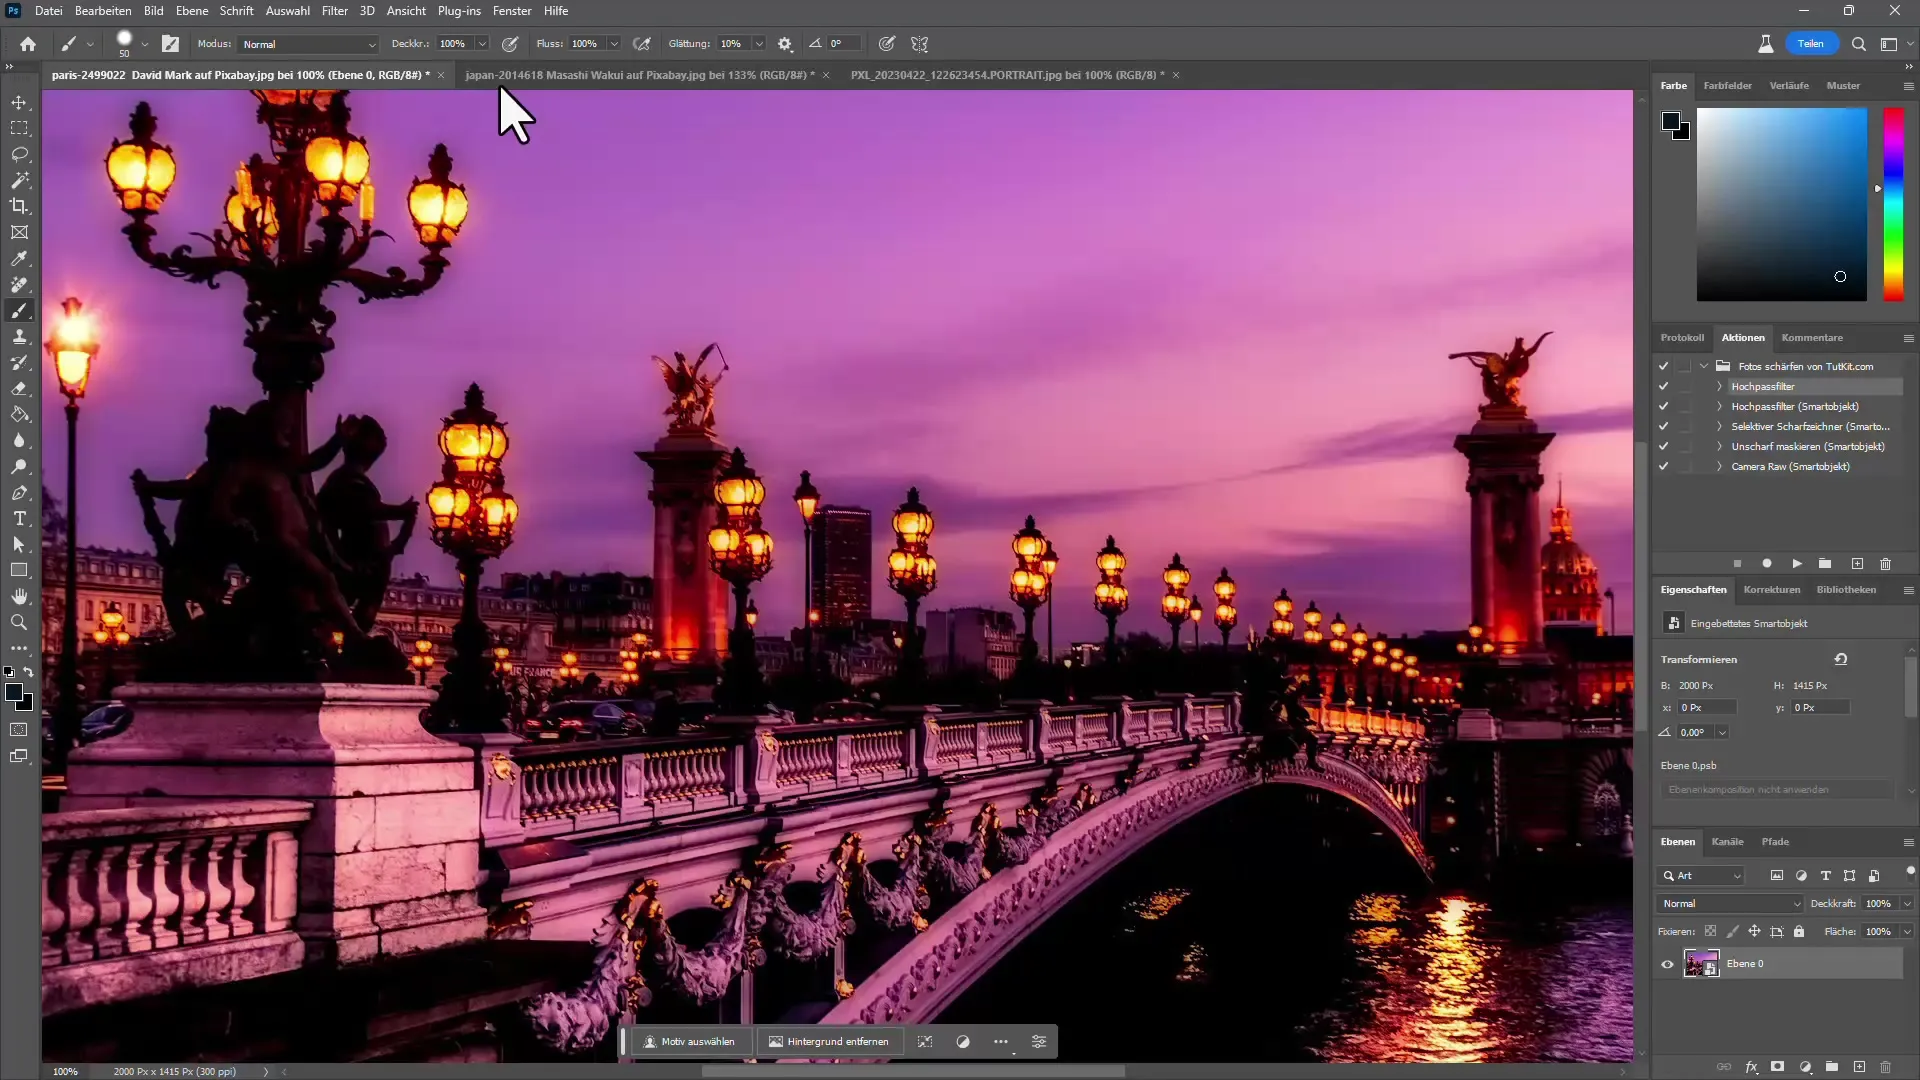This screenshot has height=1080, width=1920.
Task: Select the Healing Brush tool
Action: click(x=18, y=286)
